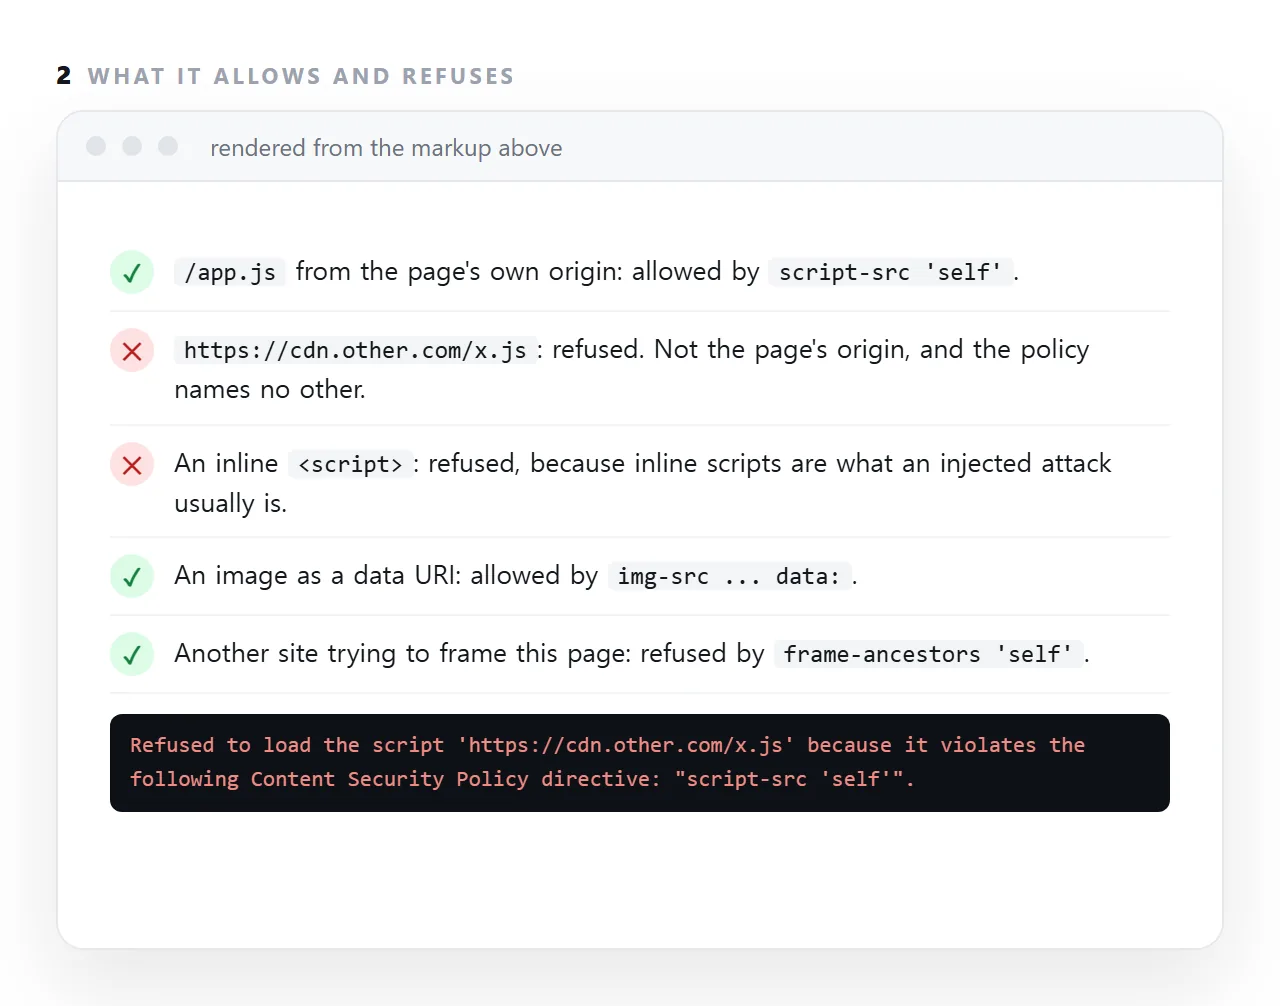
Task: Click 'An image as a data URI' text
Action: [317, 575]
